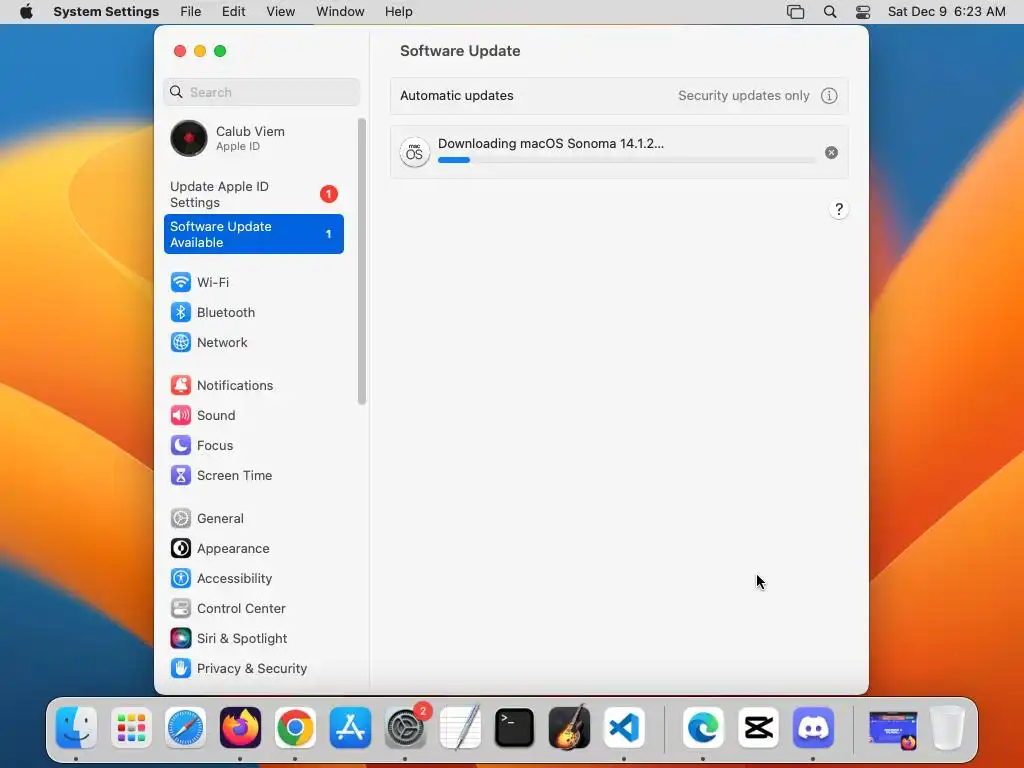Open Discord from the Dock
The width and height of the screenshot is (1024, 768).
(x=813, y=727)
